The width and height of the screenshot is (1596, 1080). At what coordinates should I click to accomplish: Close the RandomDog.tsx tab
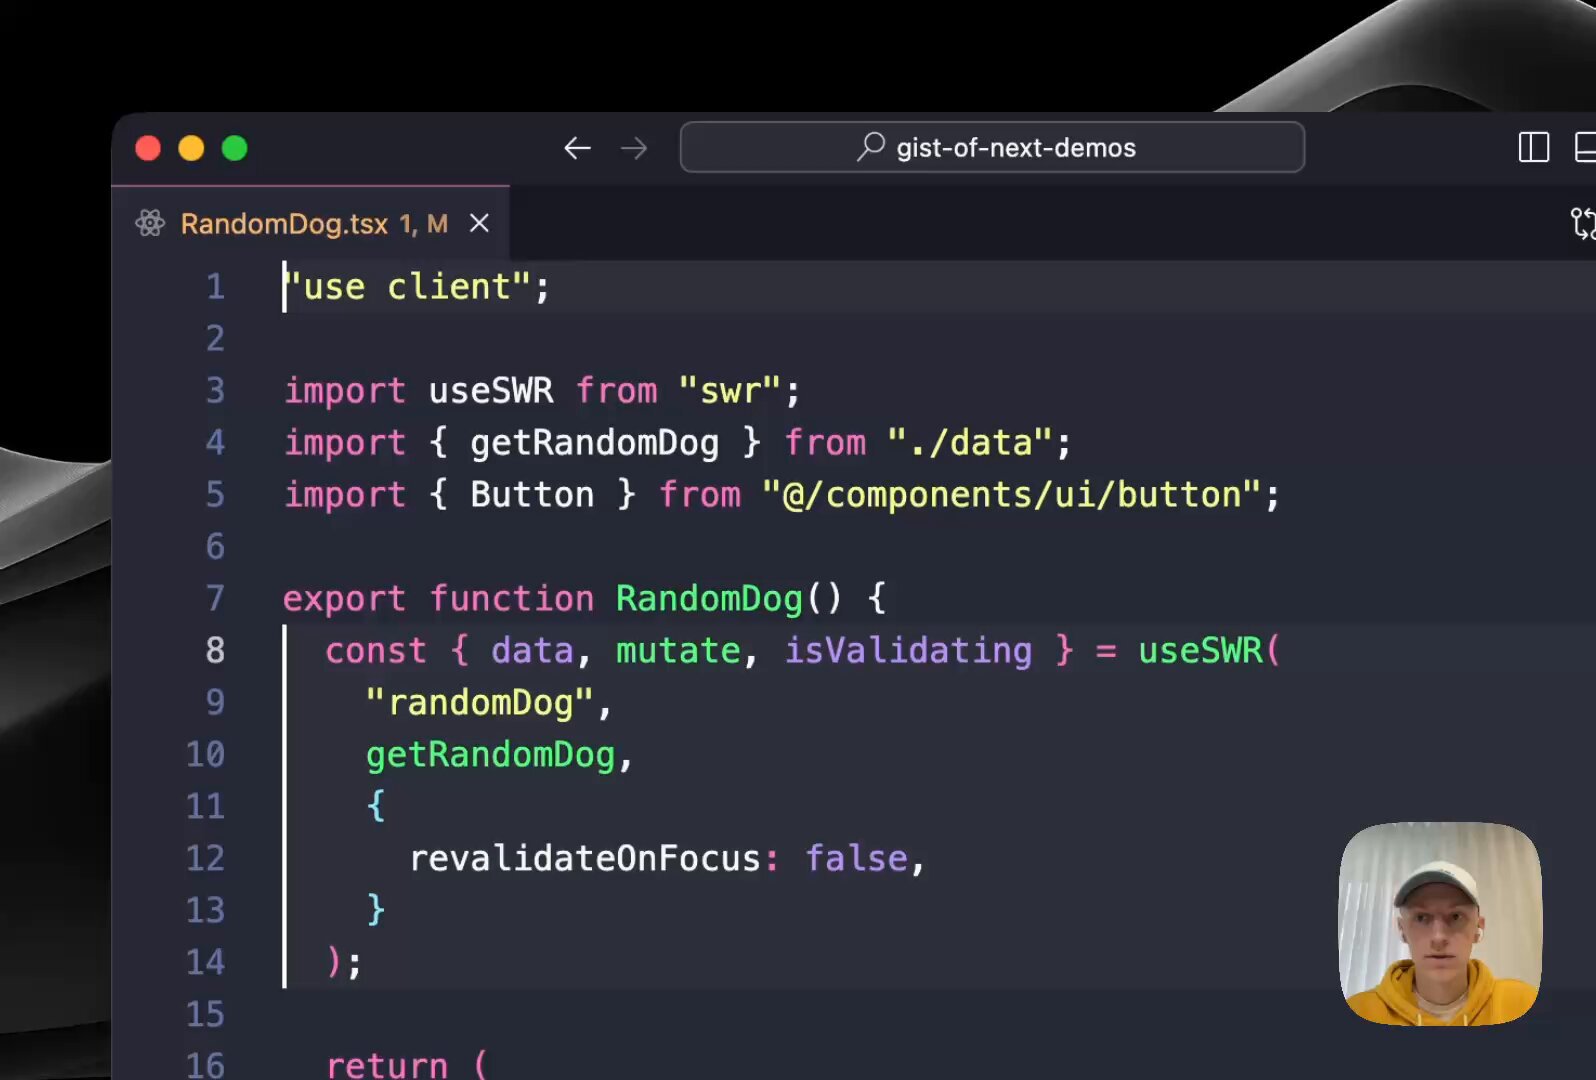(480, 223)
